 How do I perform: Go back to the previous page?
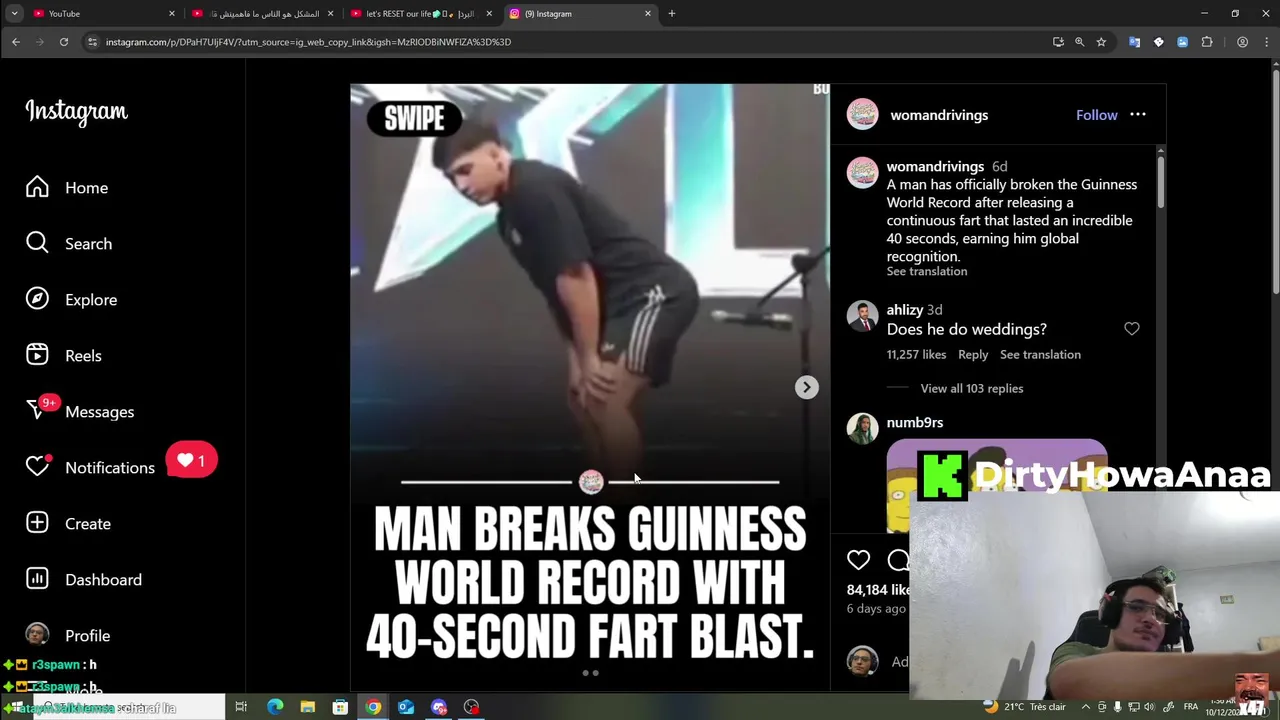pos(16,42)
